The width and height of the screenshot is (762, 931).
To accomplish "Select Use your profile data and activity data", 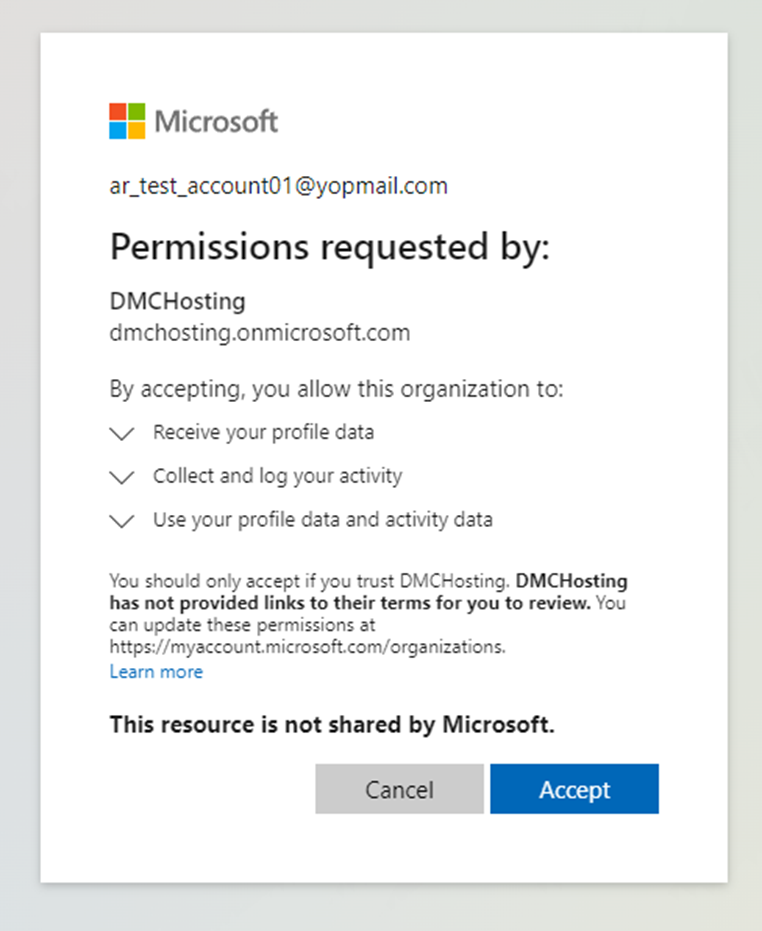I will pos(322,520).
